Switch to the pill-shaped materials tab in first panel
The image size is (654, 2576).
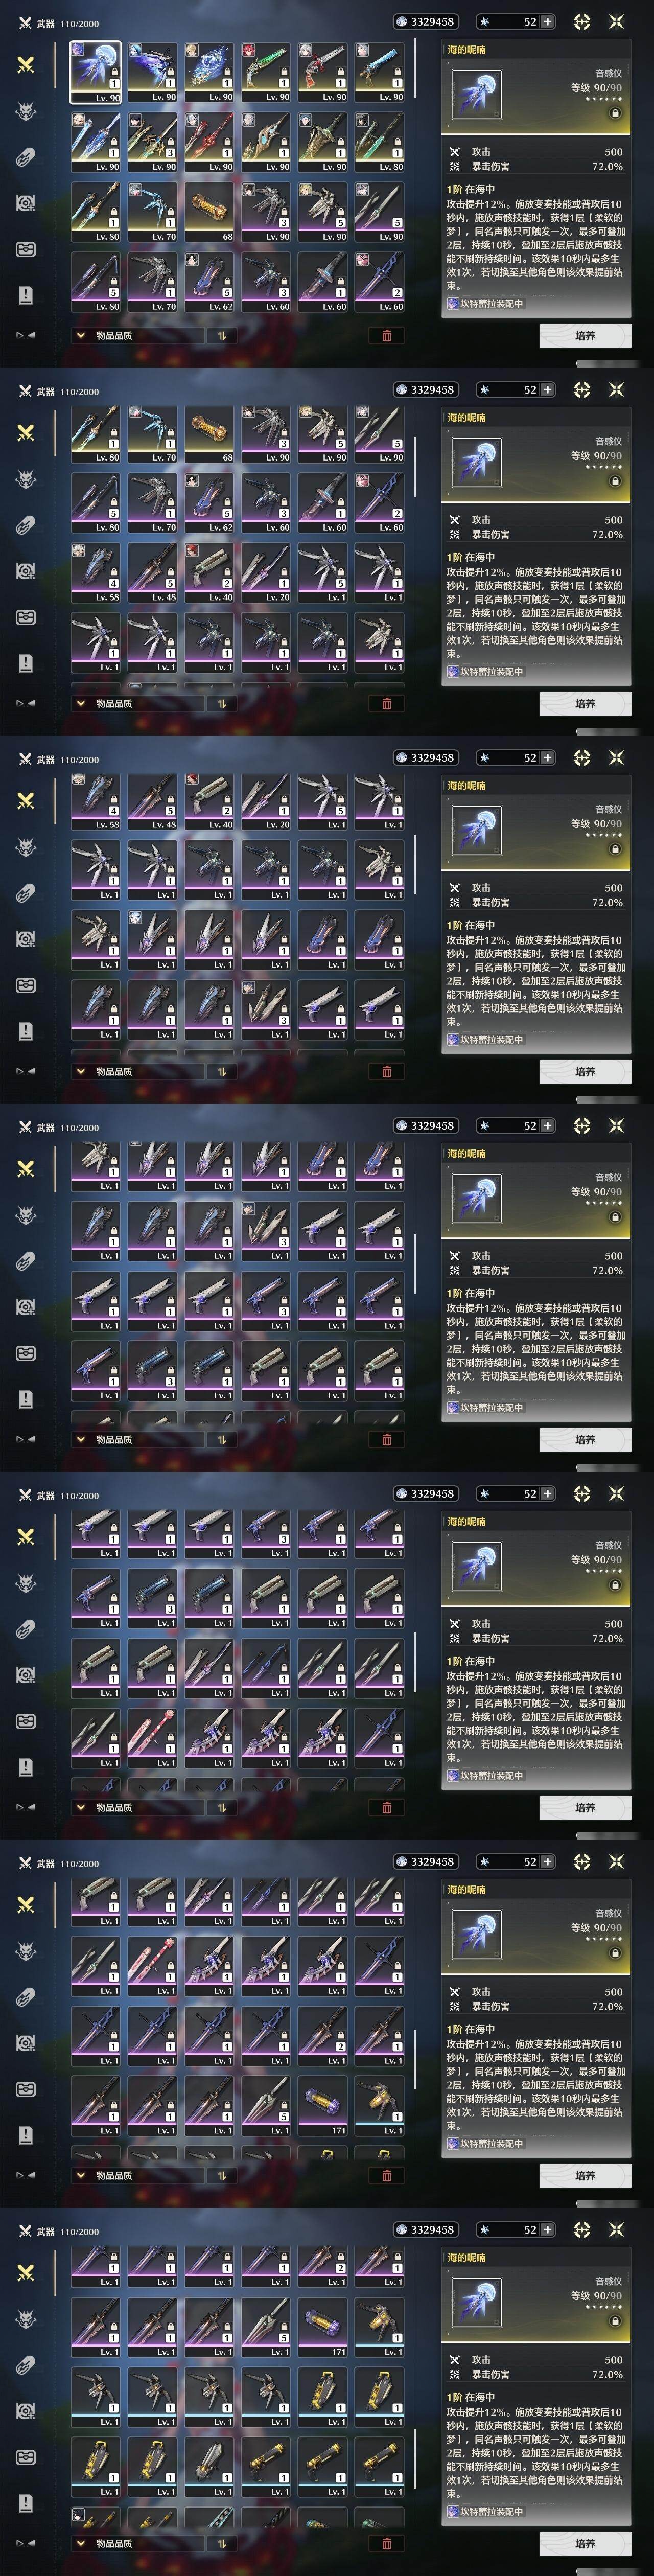(26, 157)
